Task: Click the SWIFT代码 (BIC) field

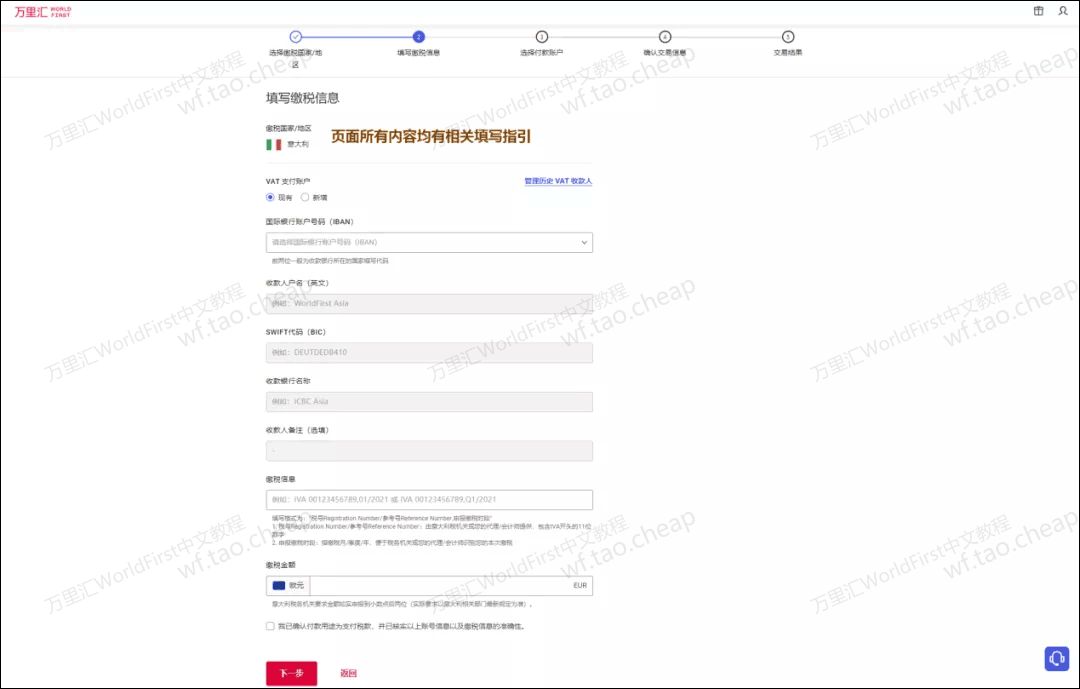Action: point(429,353)
